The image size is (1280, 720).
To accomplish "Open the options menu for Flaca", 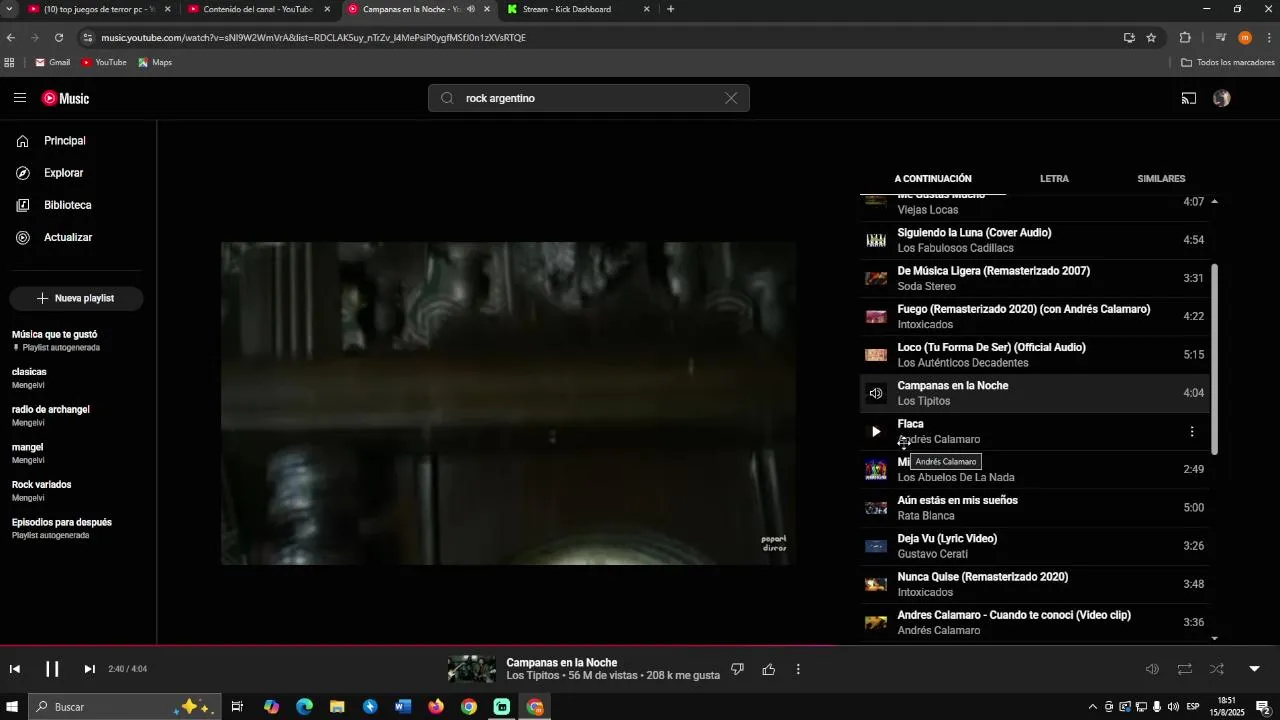I will coord(1191,432).
